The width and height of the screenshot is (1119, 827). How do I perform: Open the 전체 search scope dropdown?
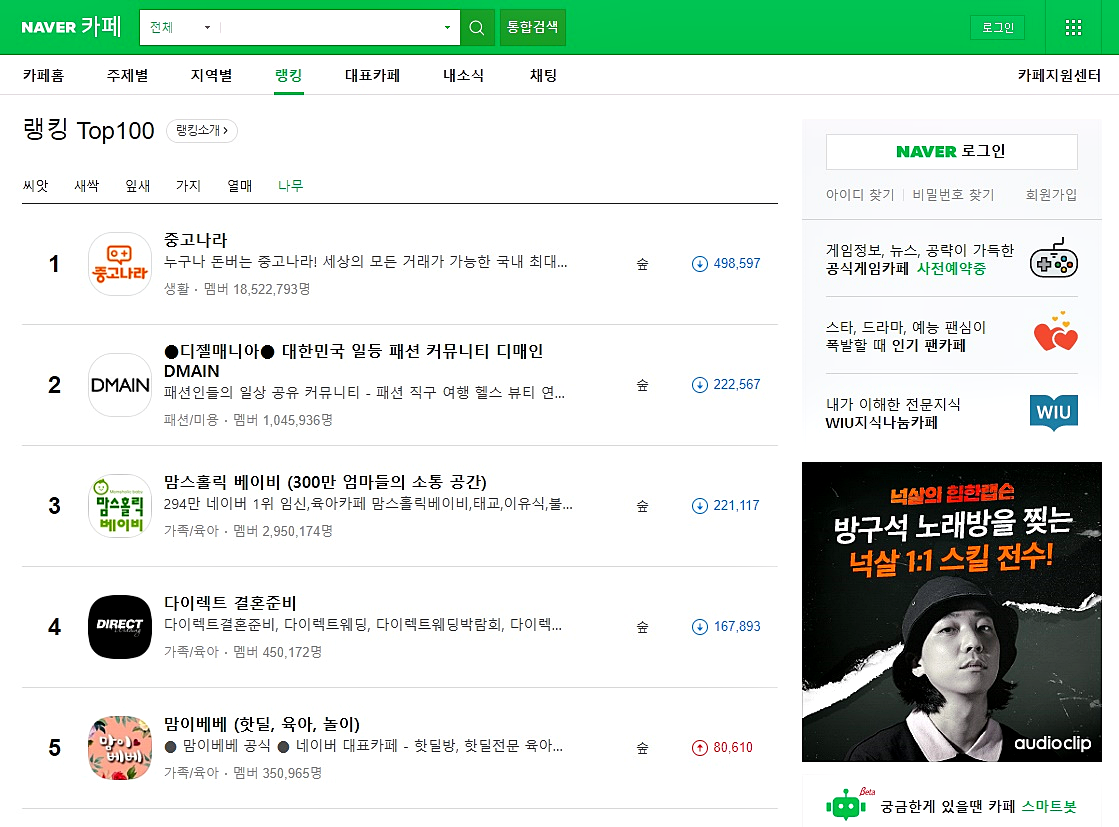pos(180,28)
